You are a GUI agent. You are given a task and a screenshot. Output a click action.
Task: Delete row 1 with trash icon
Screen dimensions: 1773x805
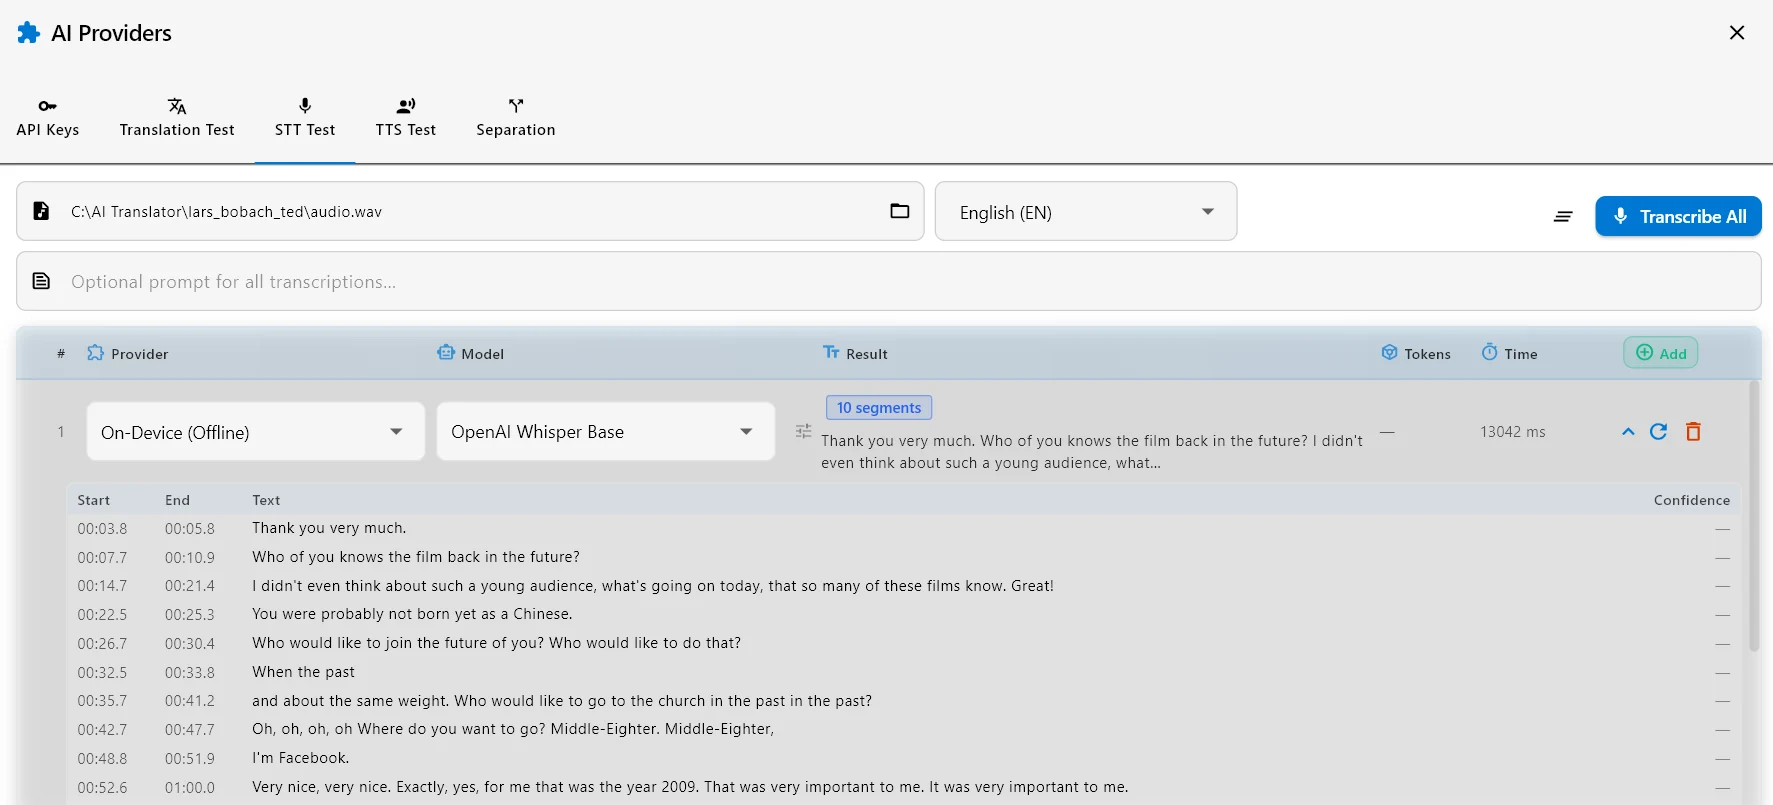(x=1693, y=431)
